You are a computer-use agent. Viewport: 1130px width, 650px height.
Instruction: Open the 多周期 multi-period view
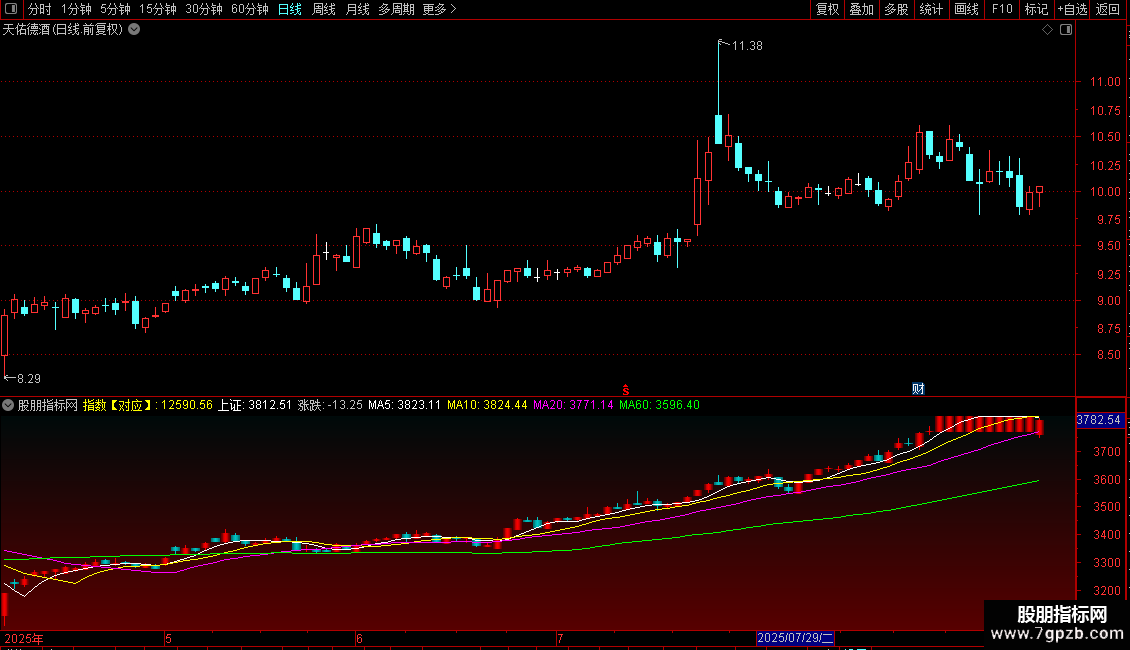[x=396, y=9]
